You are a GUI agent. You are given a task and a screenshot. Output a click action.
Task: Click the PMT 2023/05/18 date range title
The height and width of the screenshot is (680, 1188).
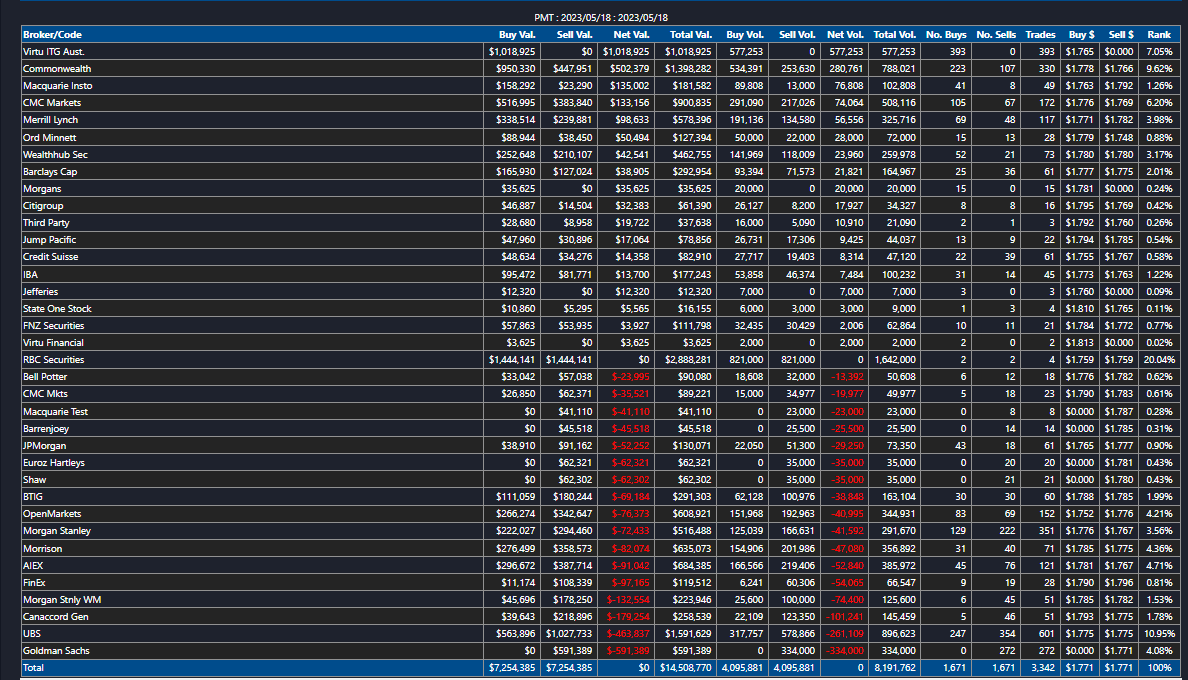(601, 17)
